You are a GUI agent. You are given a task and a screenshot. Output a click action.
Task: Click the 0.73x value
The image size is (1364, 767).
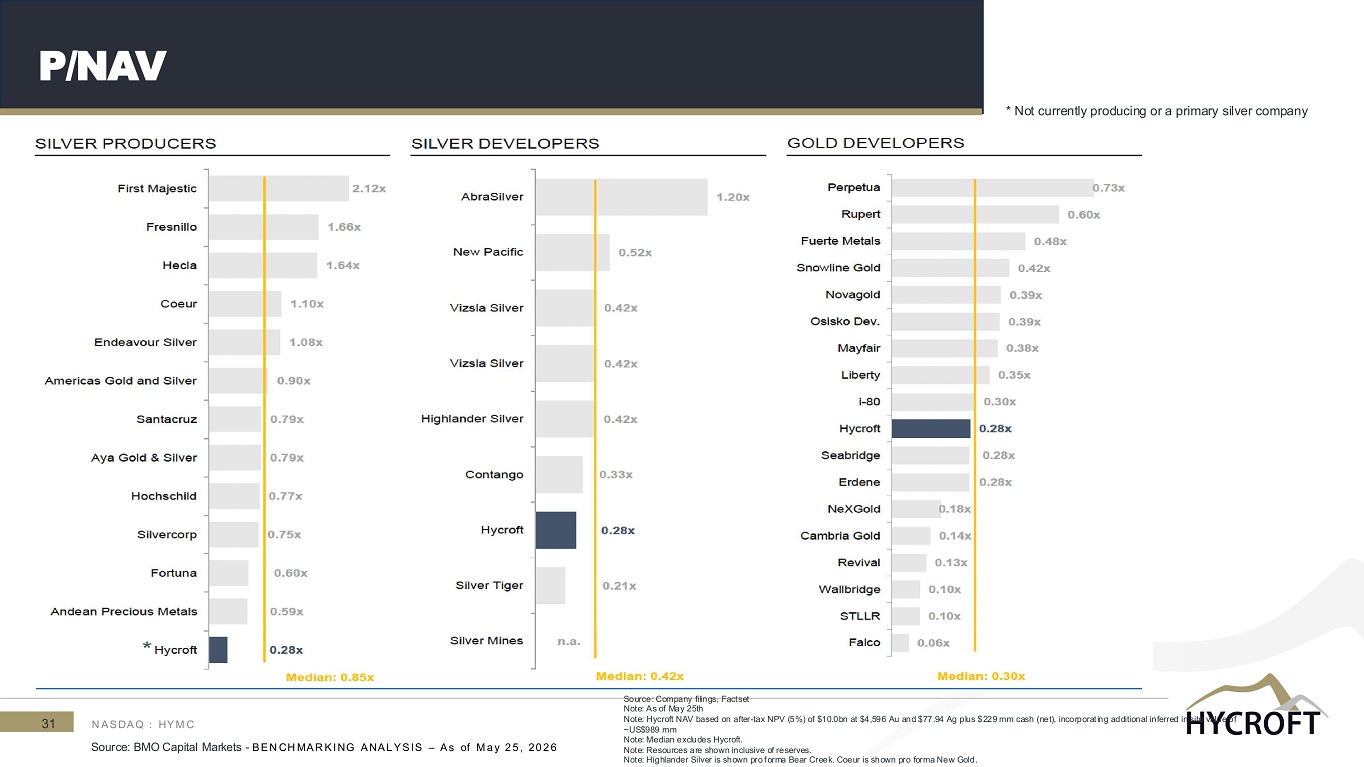coord(1110,188)
